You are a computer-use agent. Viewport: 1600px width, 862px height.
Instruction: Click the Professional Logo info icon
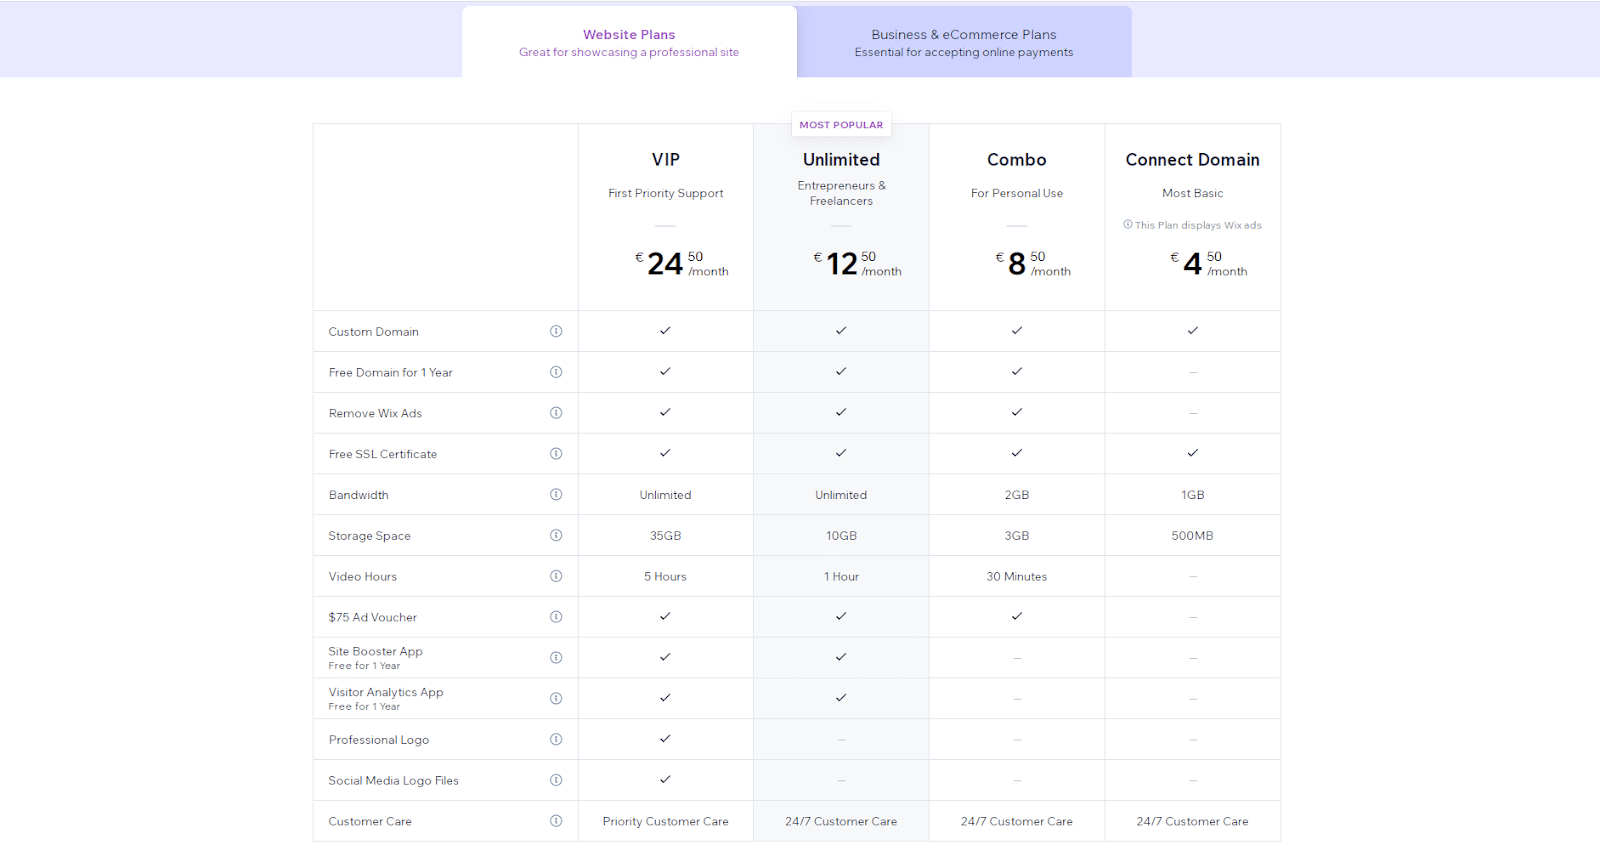556,739
